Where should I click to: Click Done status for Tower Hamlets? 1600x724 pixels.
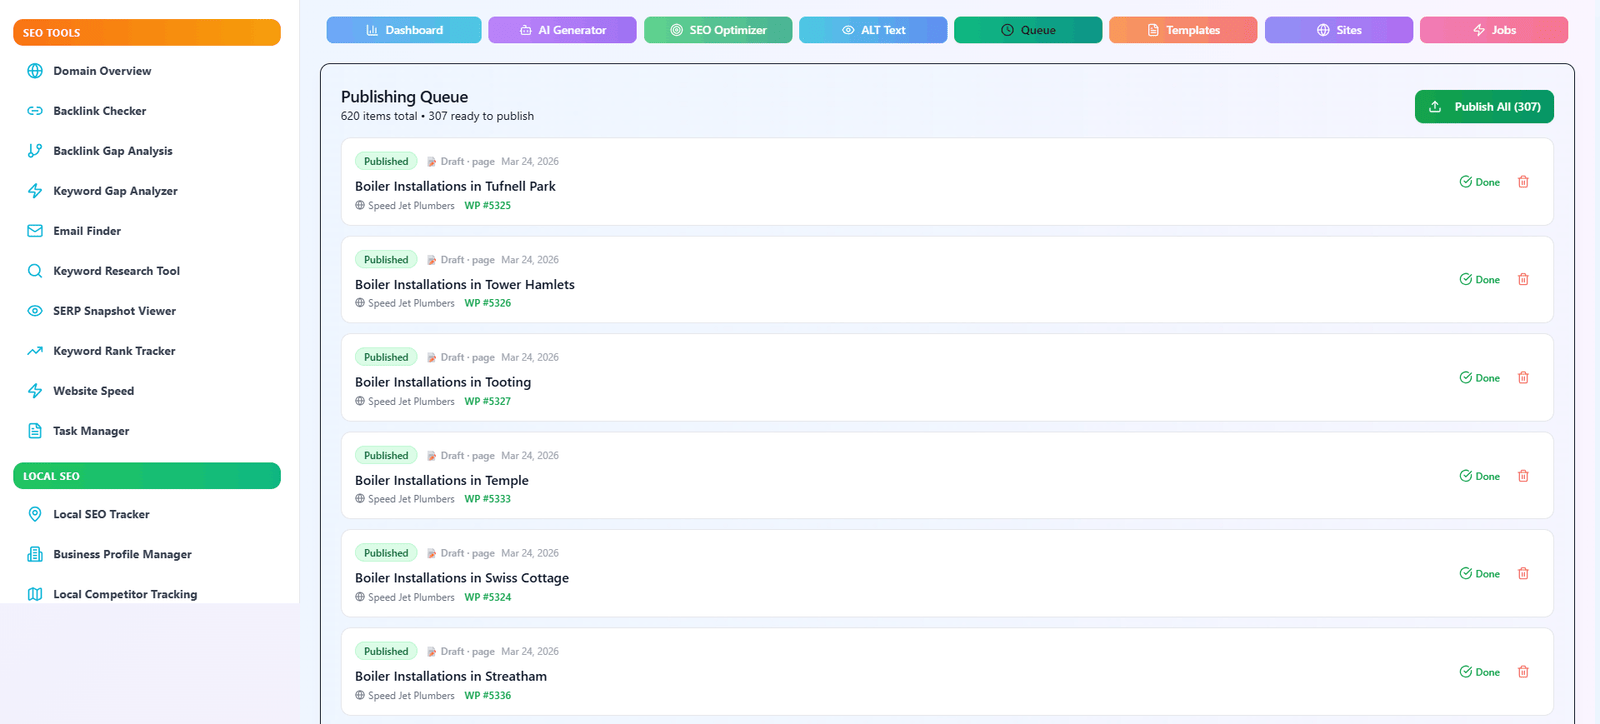(x=1479, y=280)
